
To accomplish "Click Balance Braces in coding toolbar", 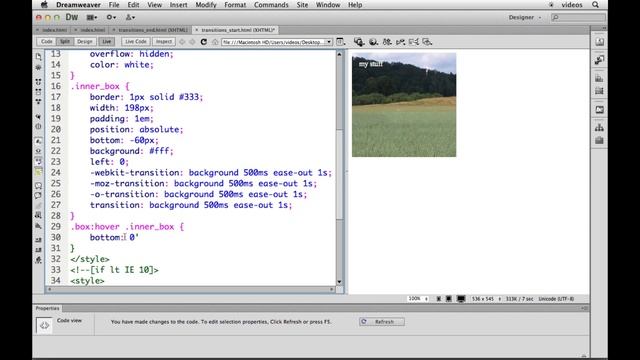I will tap(38, 127).
